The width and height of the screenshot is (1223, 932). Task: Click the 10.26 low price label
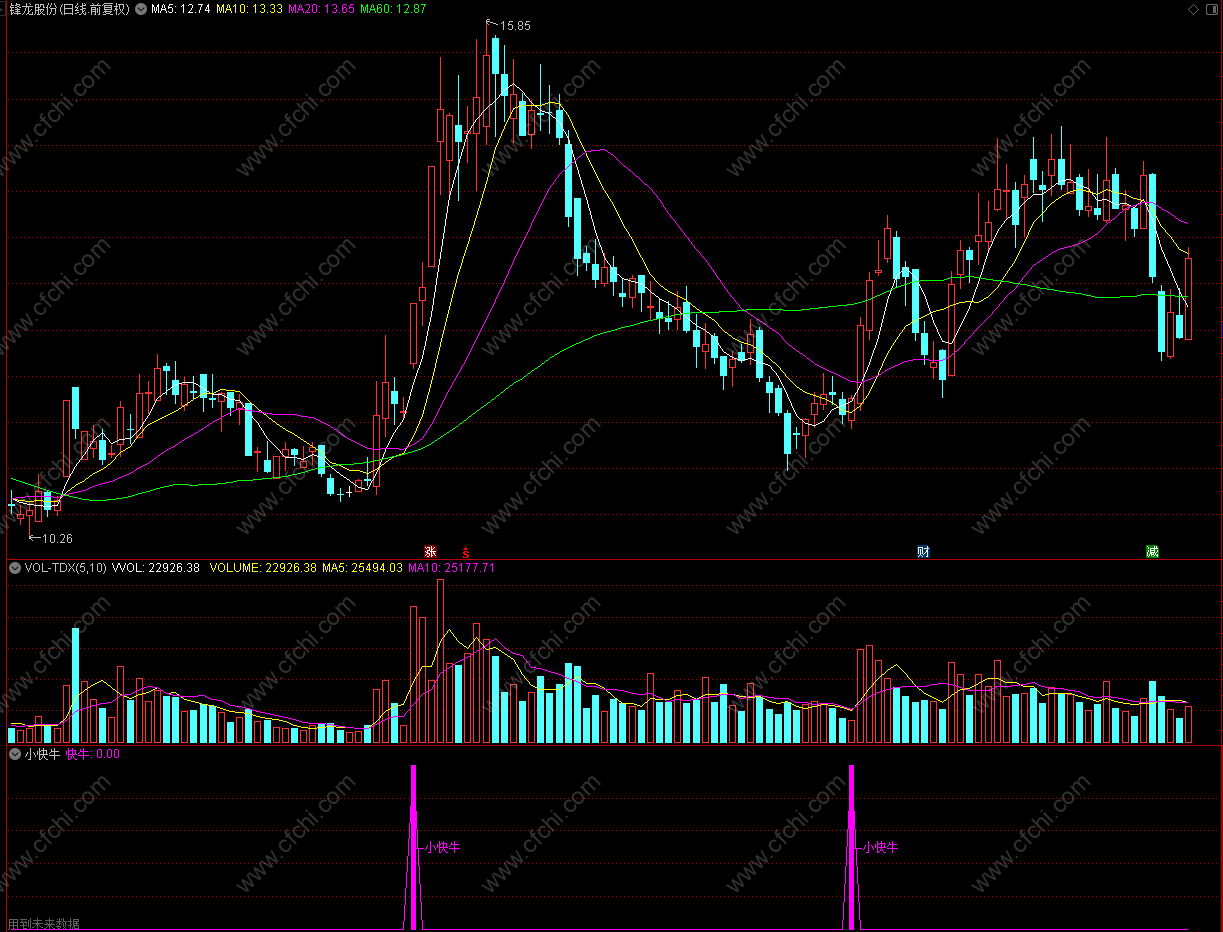point(57,538)
